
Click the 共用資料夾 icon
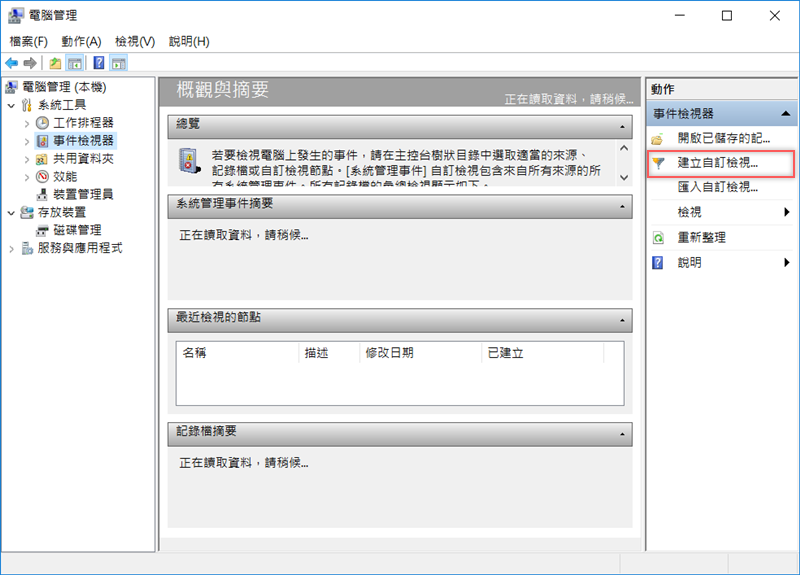[x=42, y=159]
